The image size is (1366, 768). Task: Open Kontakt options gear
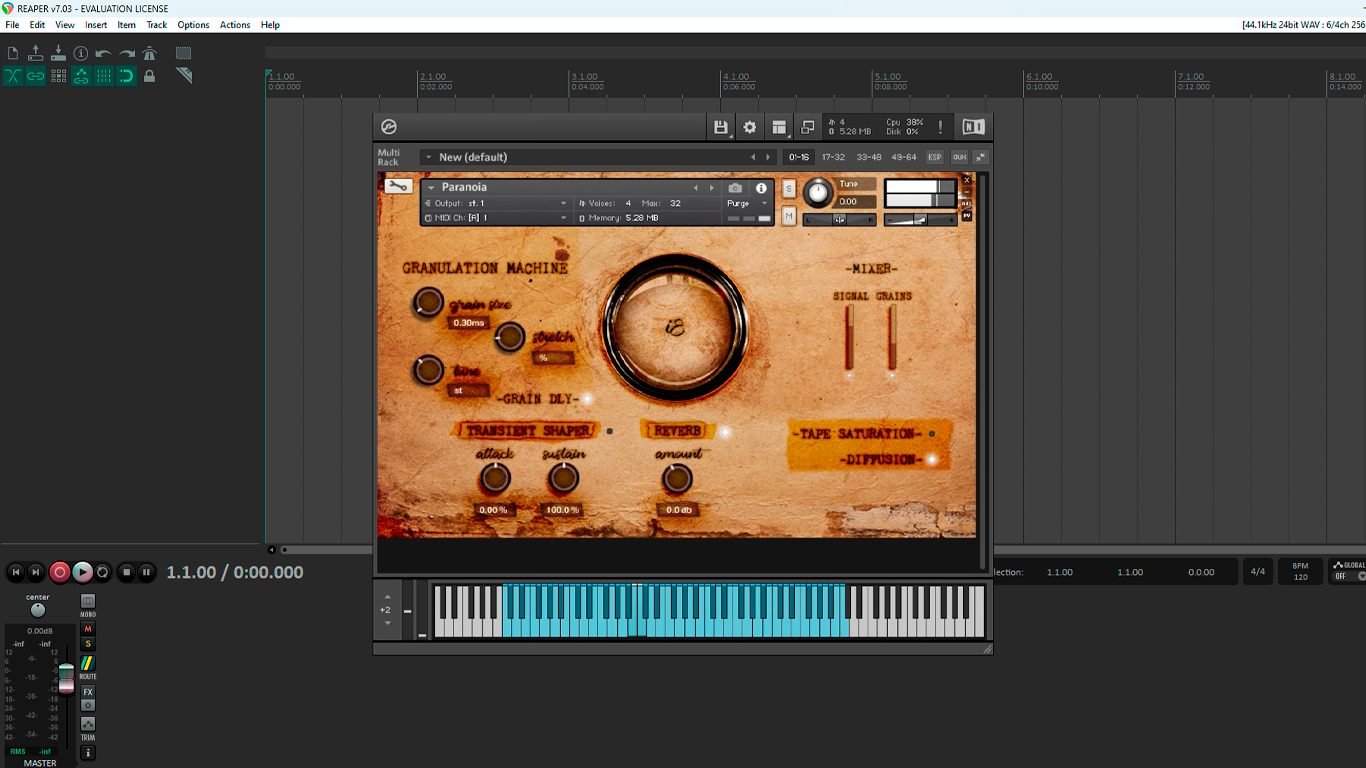750,127
